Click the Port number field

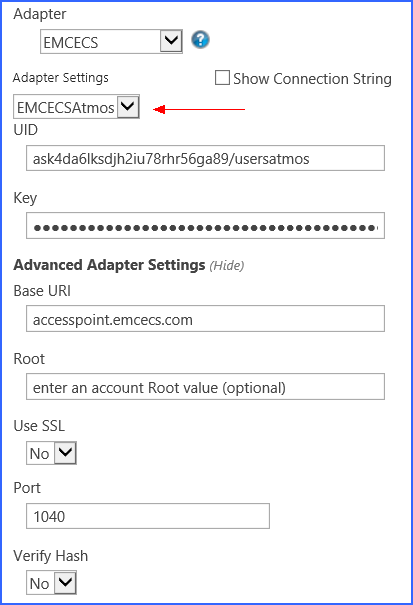(148, 516)
